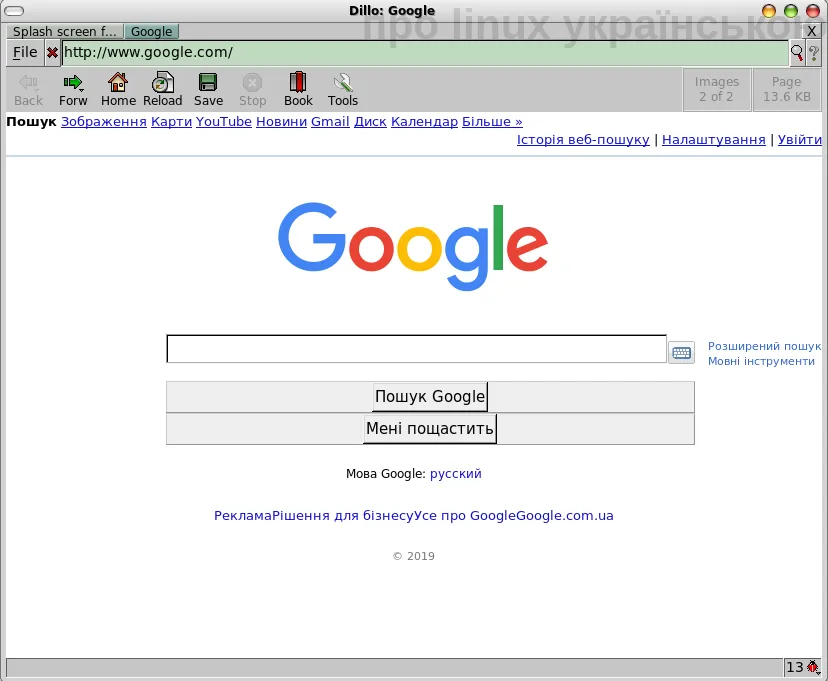The image size is (828, 681).
Task: Click the magnifier web search icon
Action: point(797,53)
